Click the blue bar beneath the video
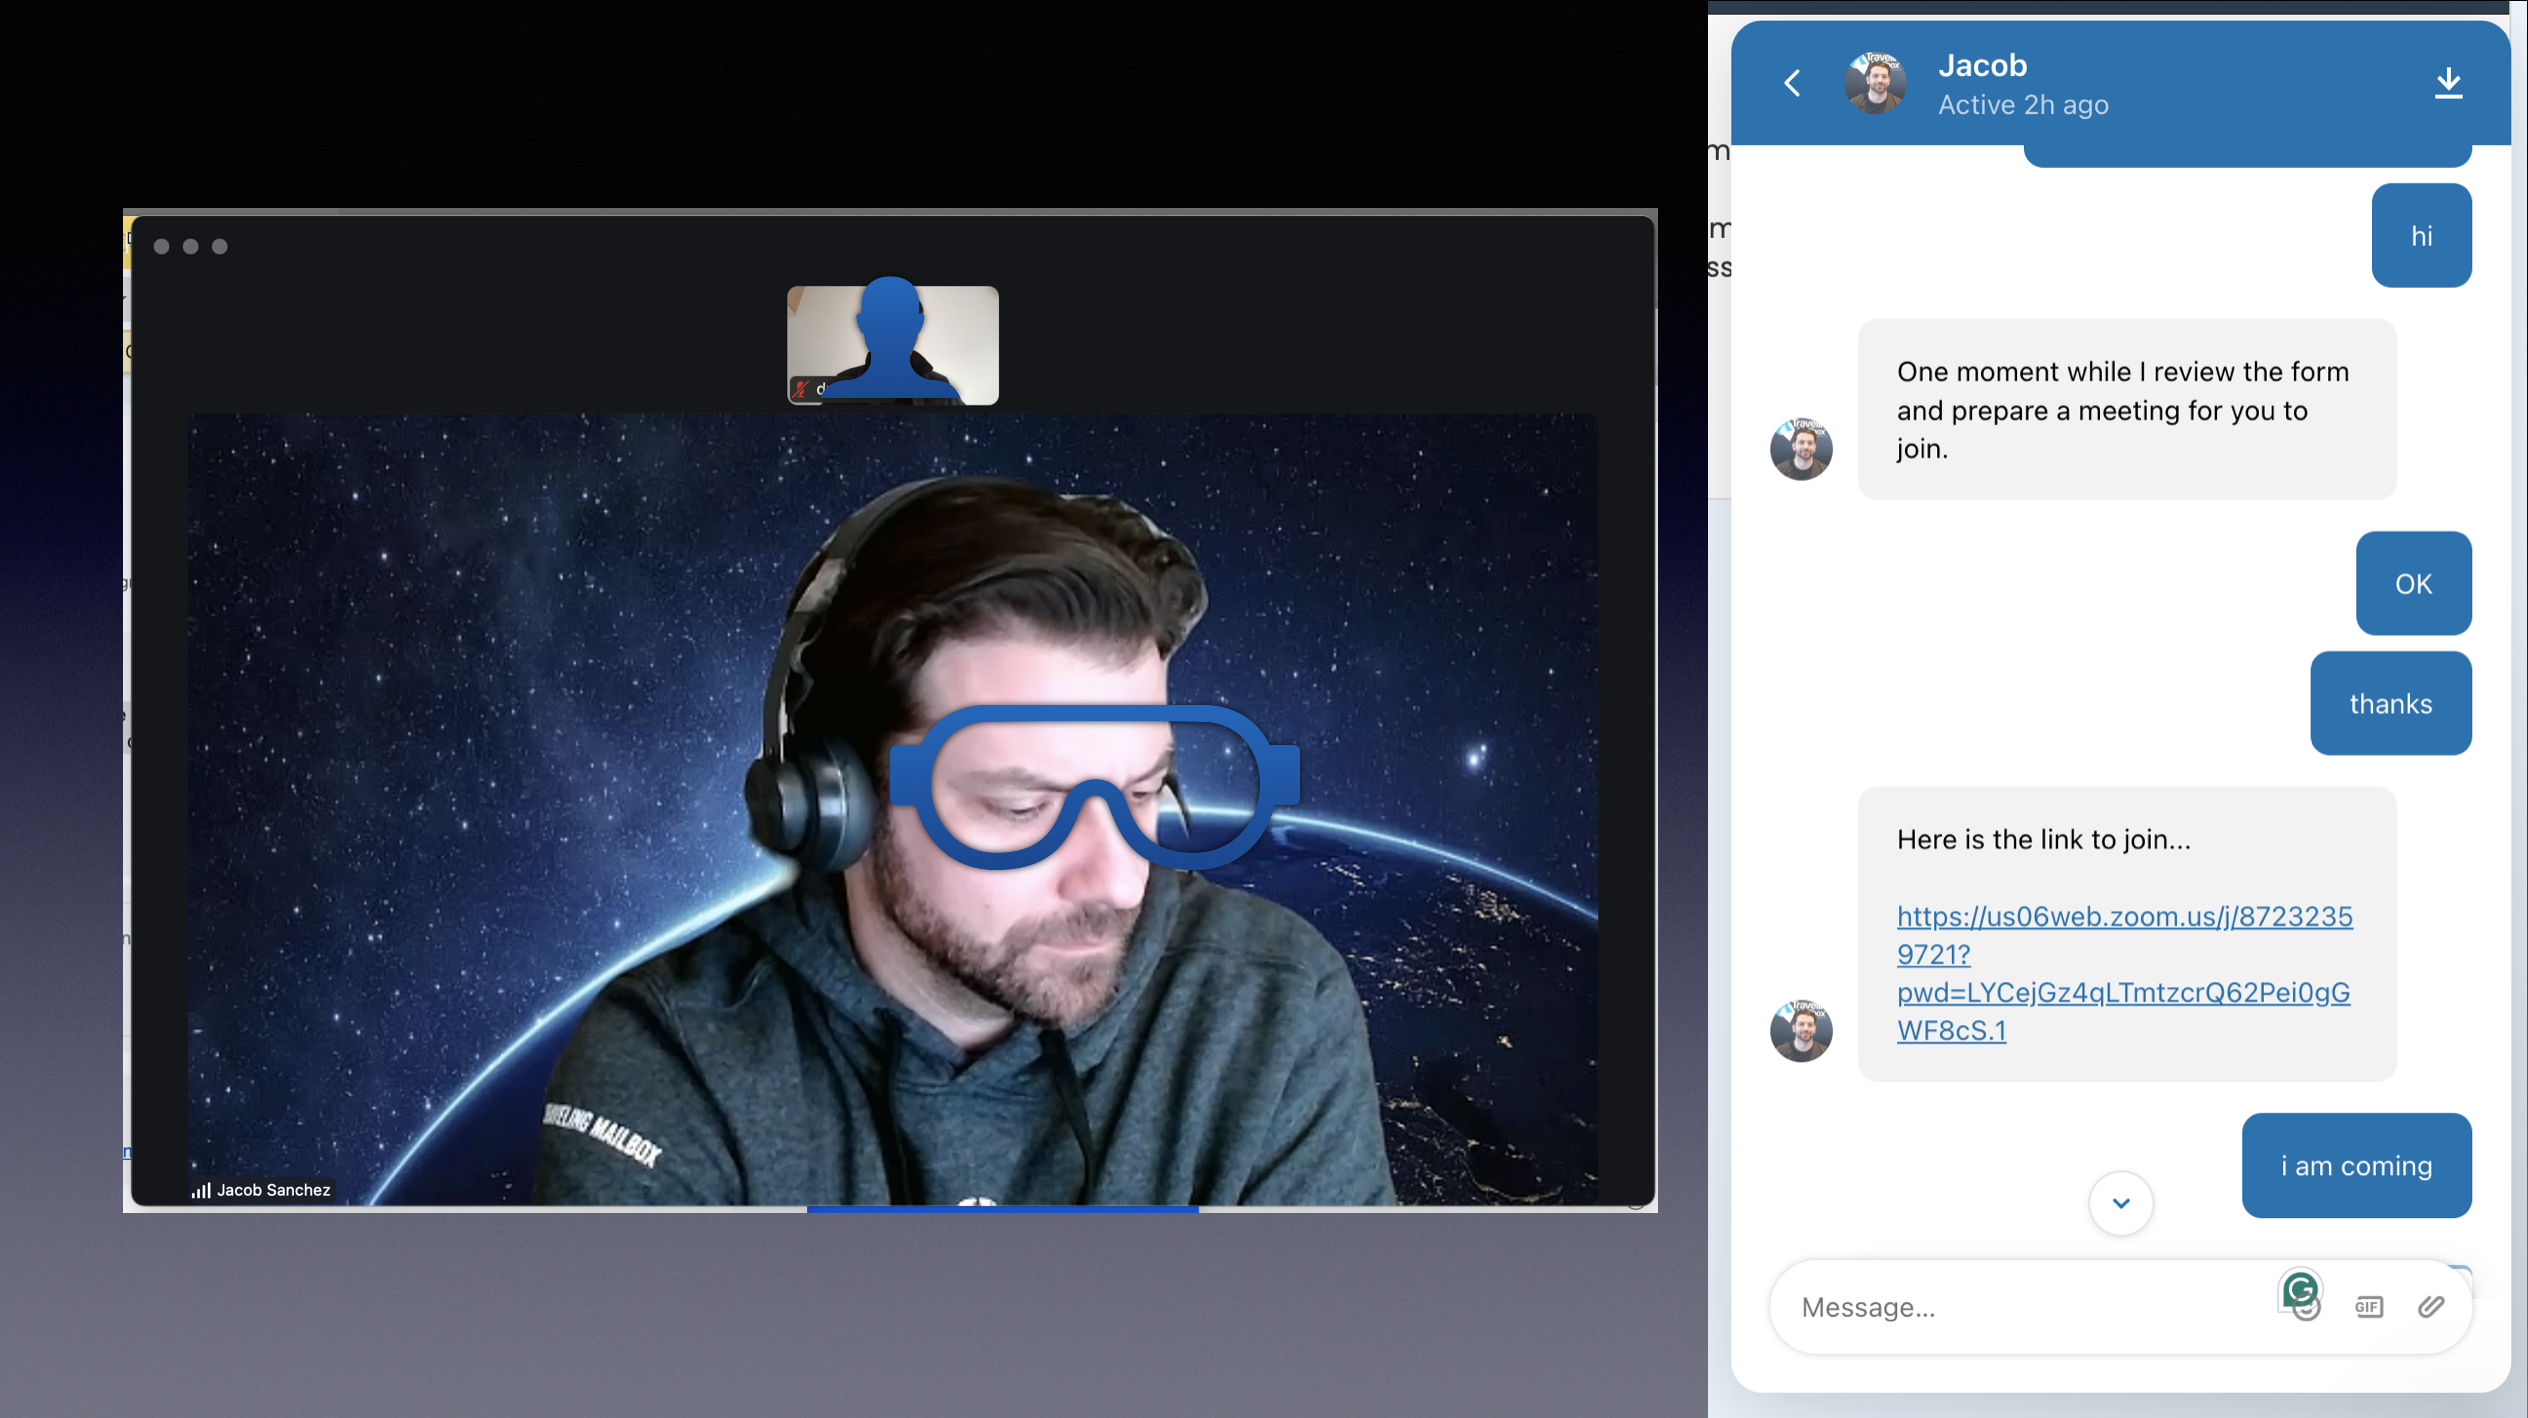 1002,1209
